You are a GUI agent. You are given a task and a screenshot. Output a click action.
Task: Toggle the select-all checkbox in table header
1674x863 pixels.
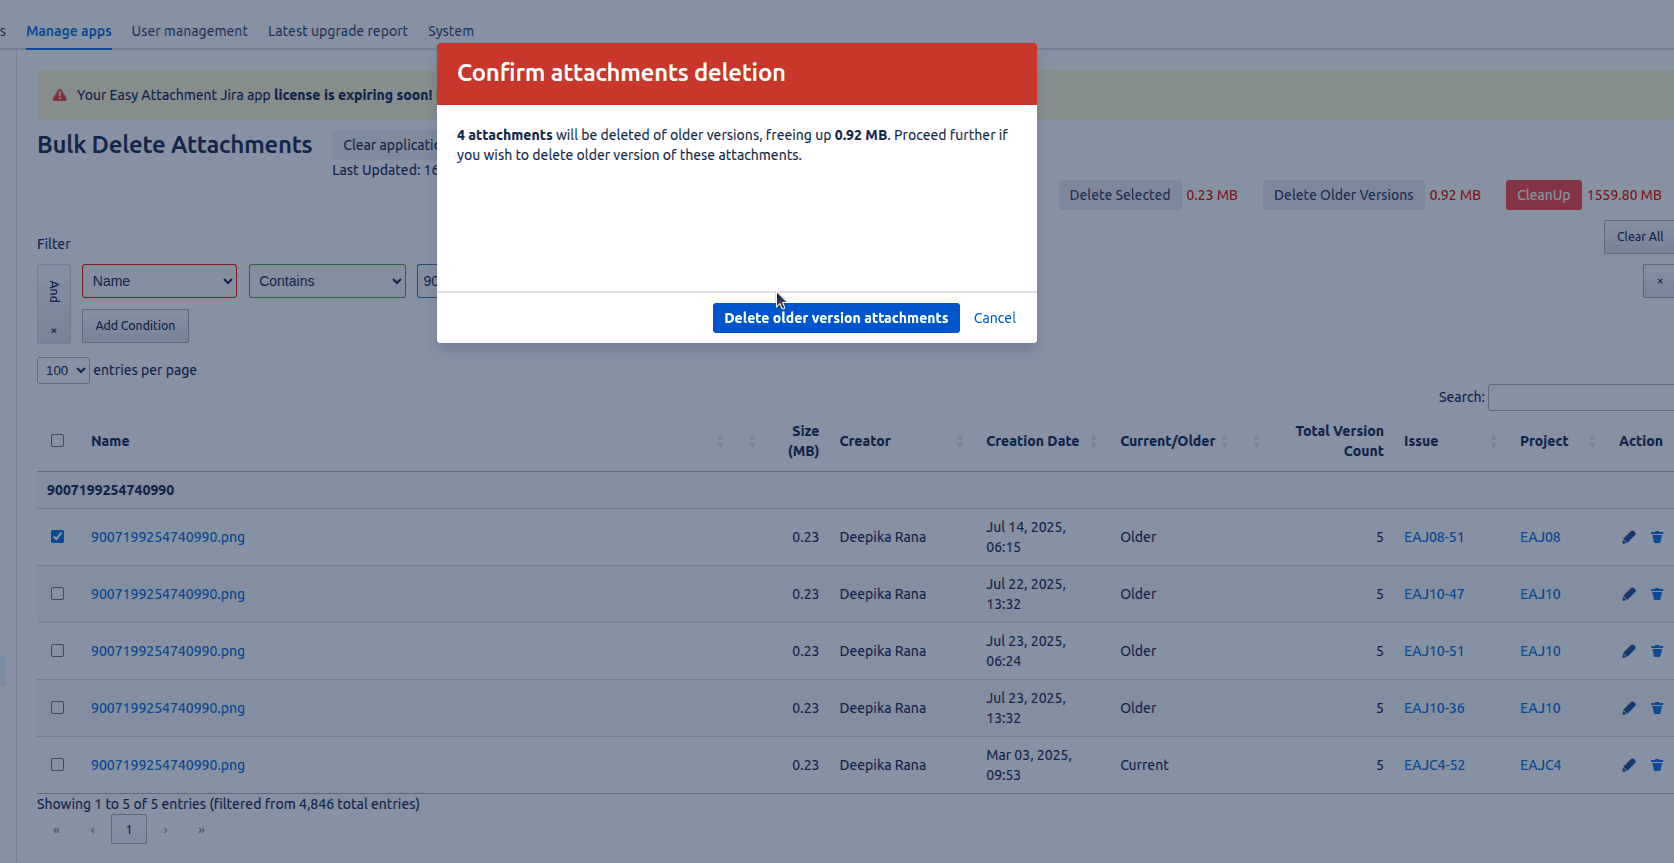57,441
